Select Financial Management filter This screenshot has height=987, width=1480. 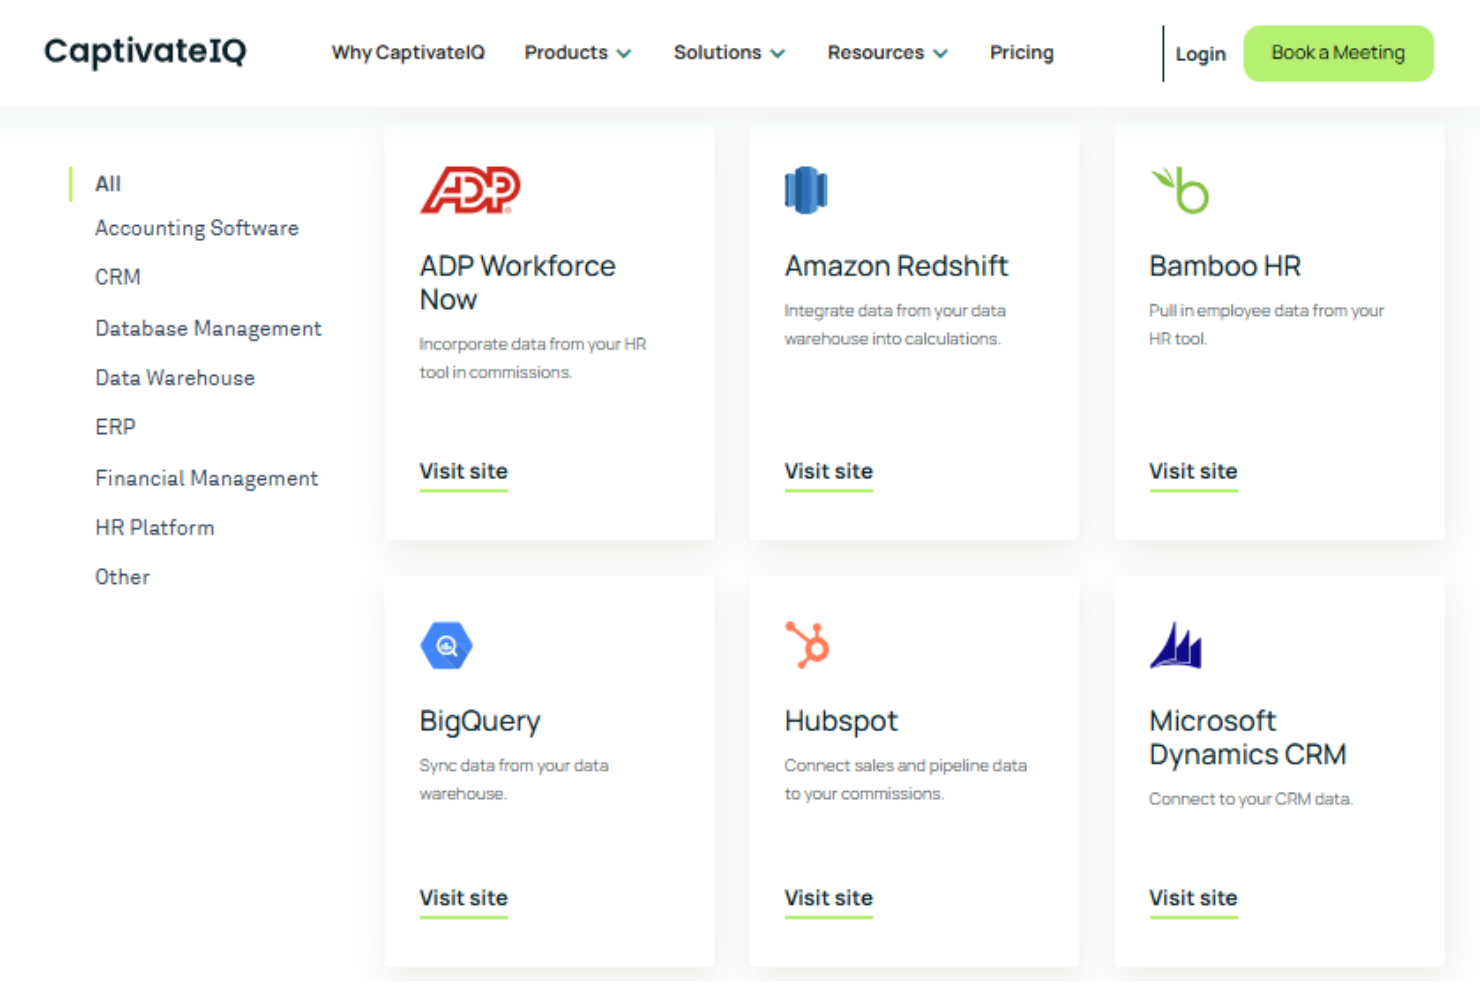(207, 478)
